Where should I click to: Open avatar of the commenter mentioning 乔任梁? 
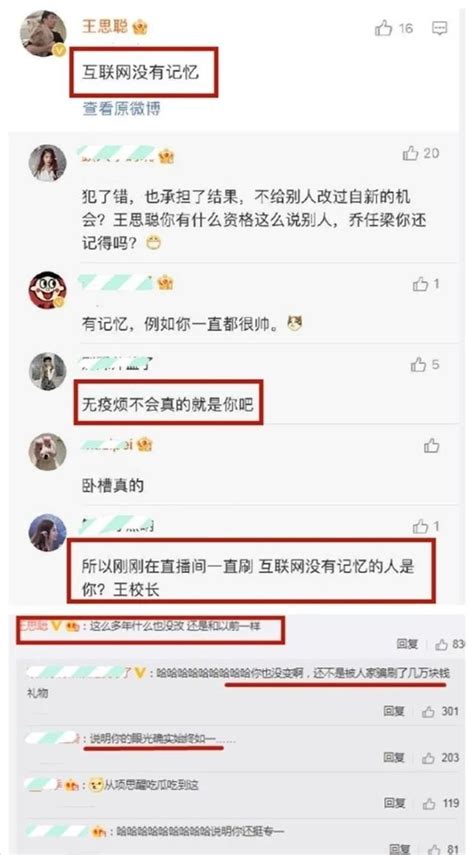[47, 162]
